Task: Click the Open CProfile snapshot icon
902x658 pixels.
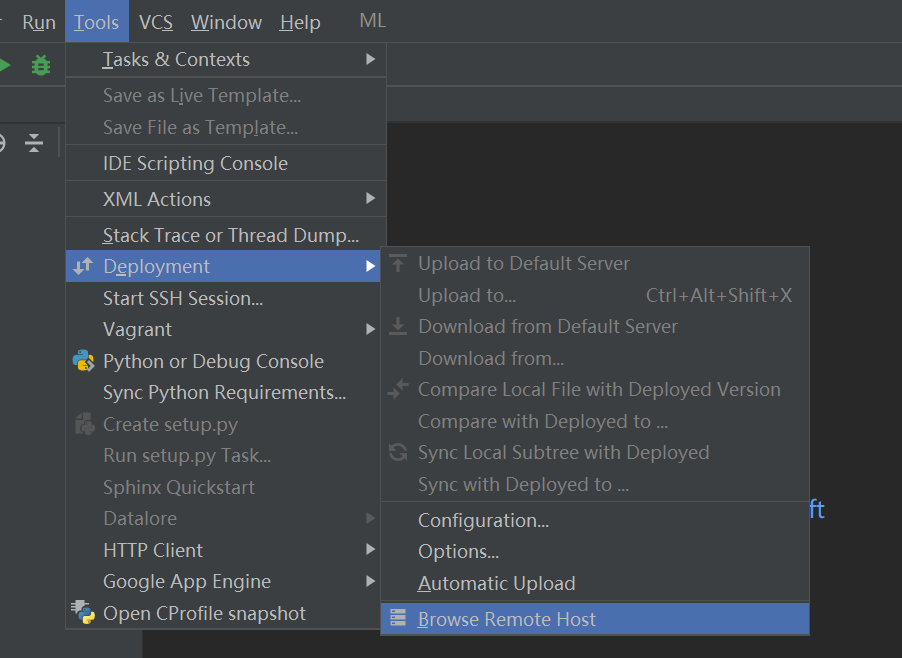Action: (x=84, y=613)
